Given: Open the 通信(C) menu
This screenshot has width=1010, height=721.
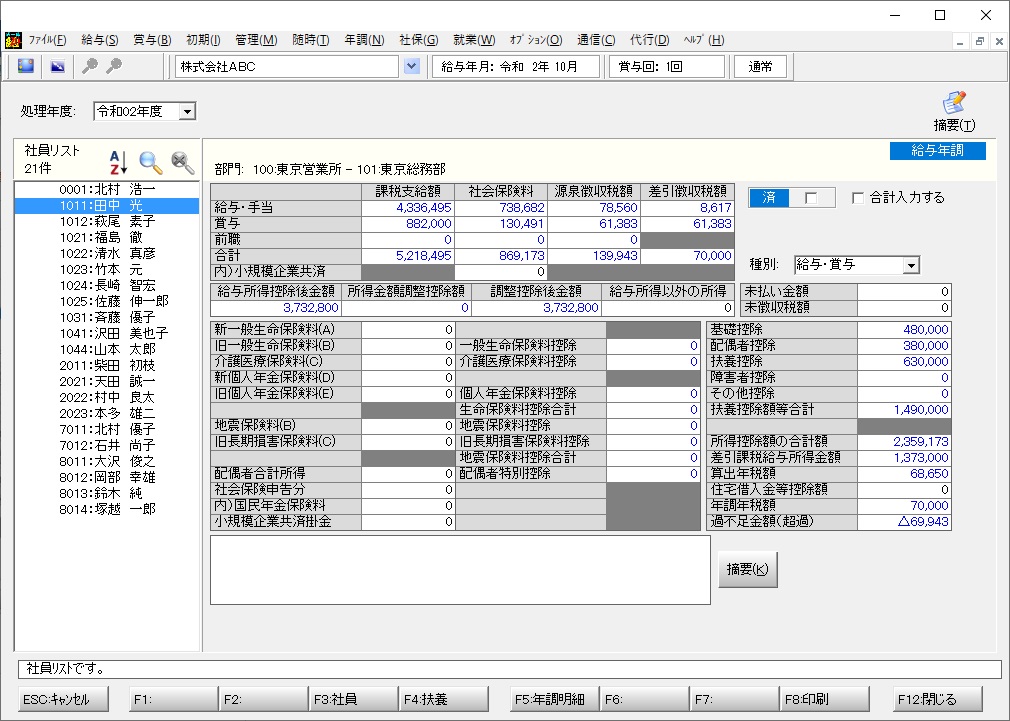Looking at the screenshot, I should (596, 40).
